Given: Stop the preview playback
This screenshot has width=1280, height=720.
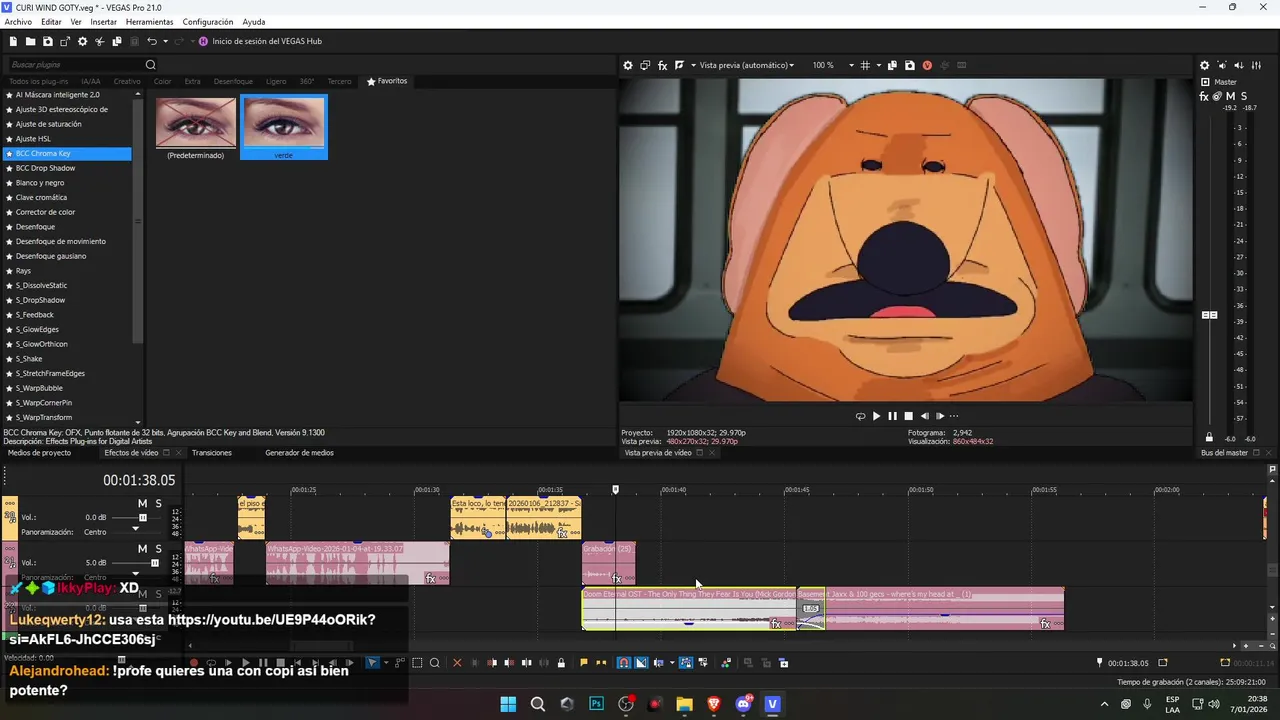Looking at the screenshot, I should (x=908, y=416).
